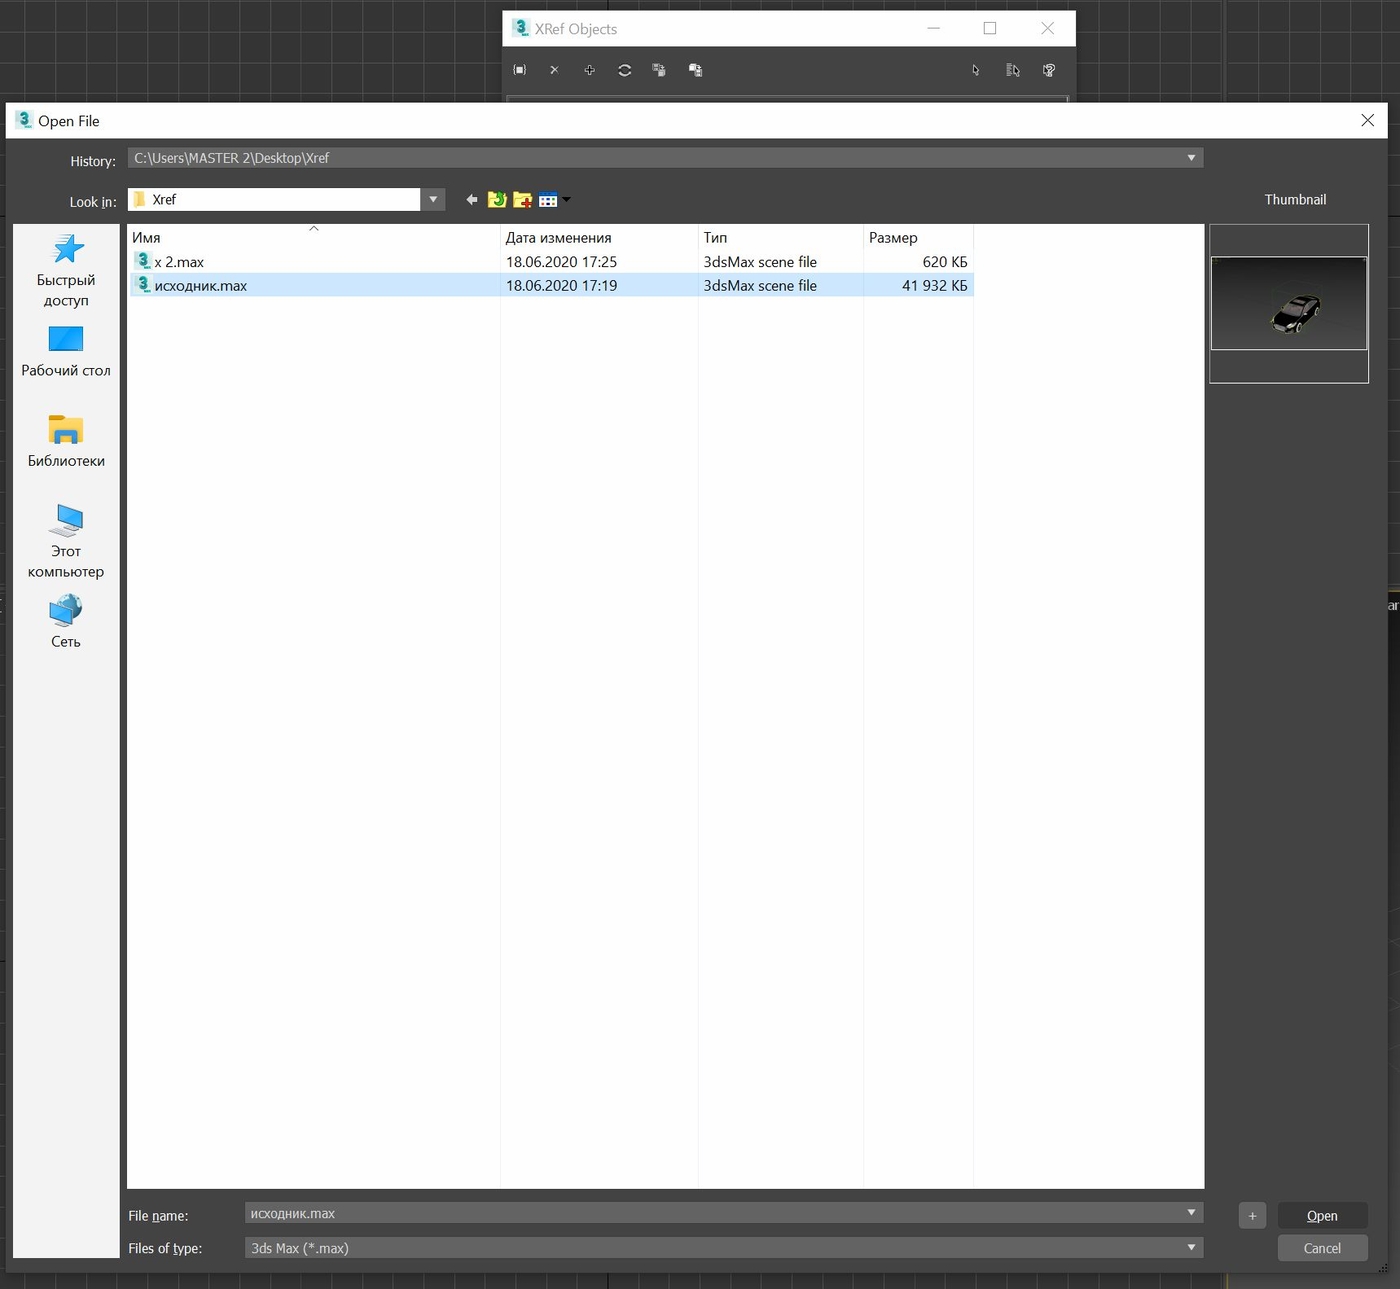This screenshot has height=1289, width=1400.
Task: Close the XRef Objects window
Action: click(x=1047, y=28)
